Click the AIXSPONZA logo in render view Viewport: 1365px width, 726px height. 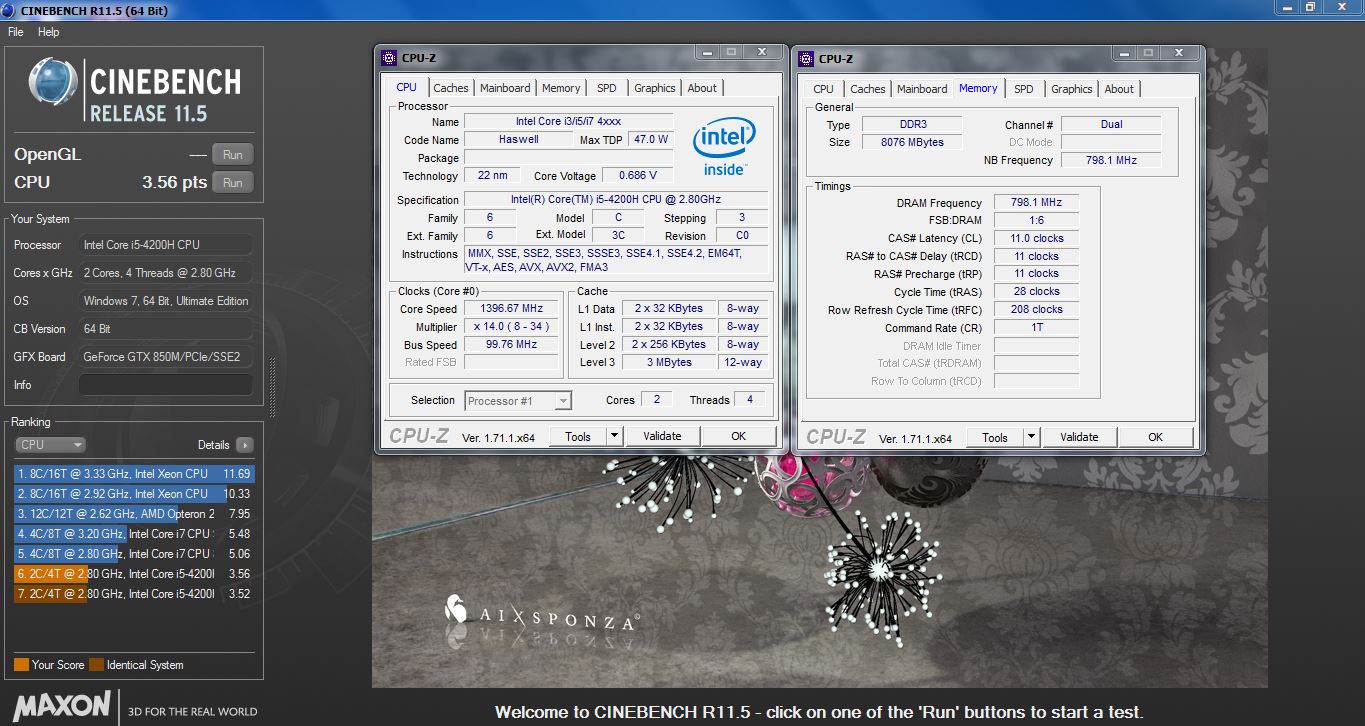tap(543, 612)
